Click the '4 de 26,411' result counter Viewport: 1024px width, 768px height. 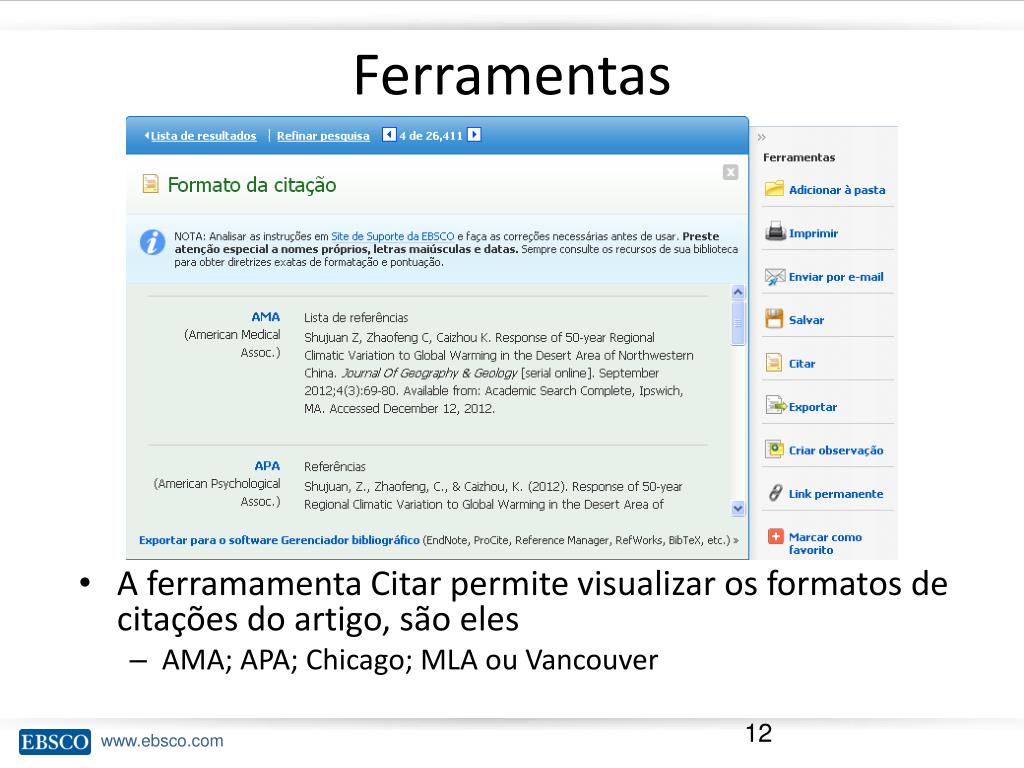click(x=431, y=136)
